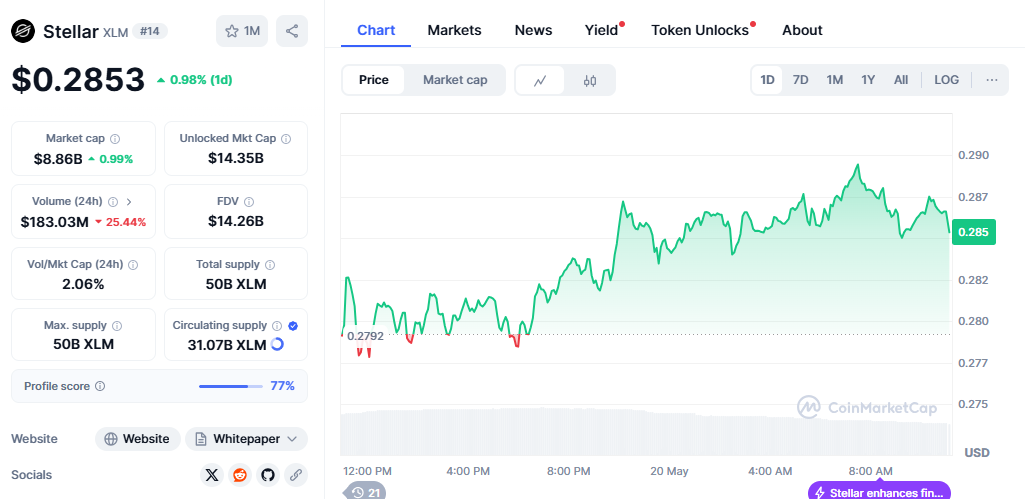Open the Stellar enhances news pill

[x=879, y=492]
